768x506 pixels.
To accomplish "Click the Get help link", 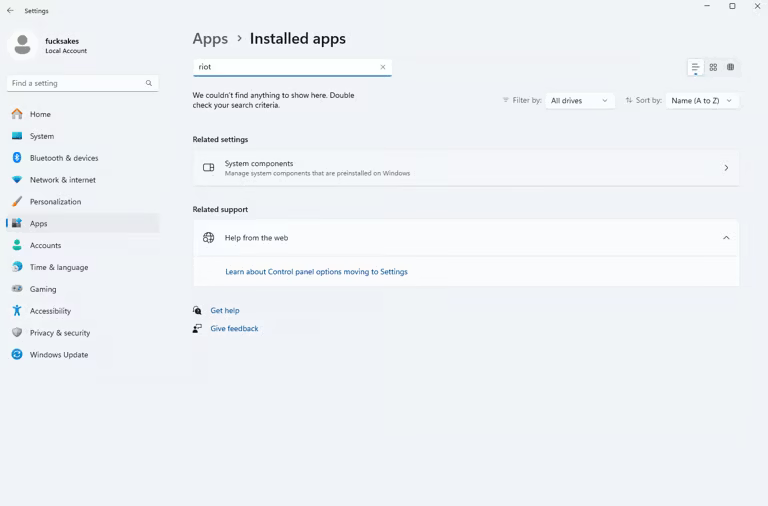I will (225, 310).
